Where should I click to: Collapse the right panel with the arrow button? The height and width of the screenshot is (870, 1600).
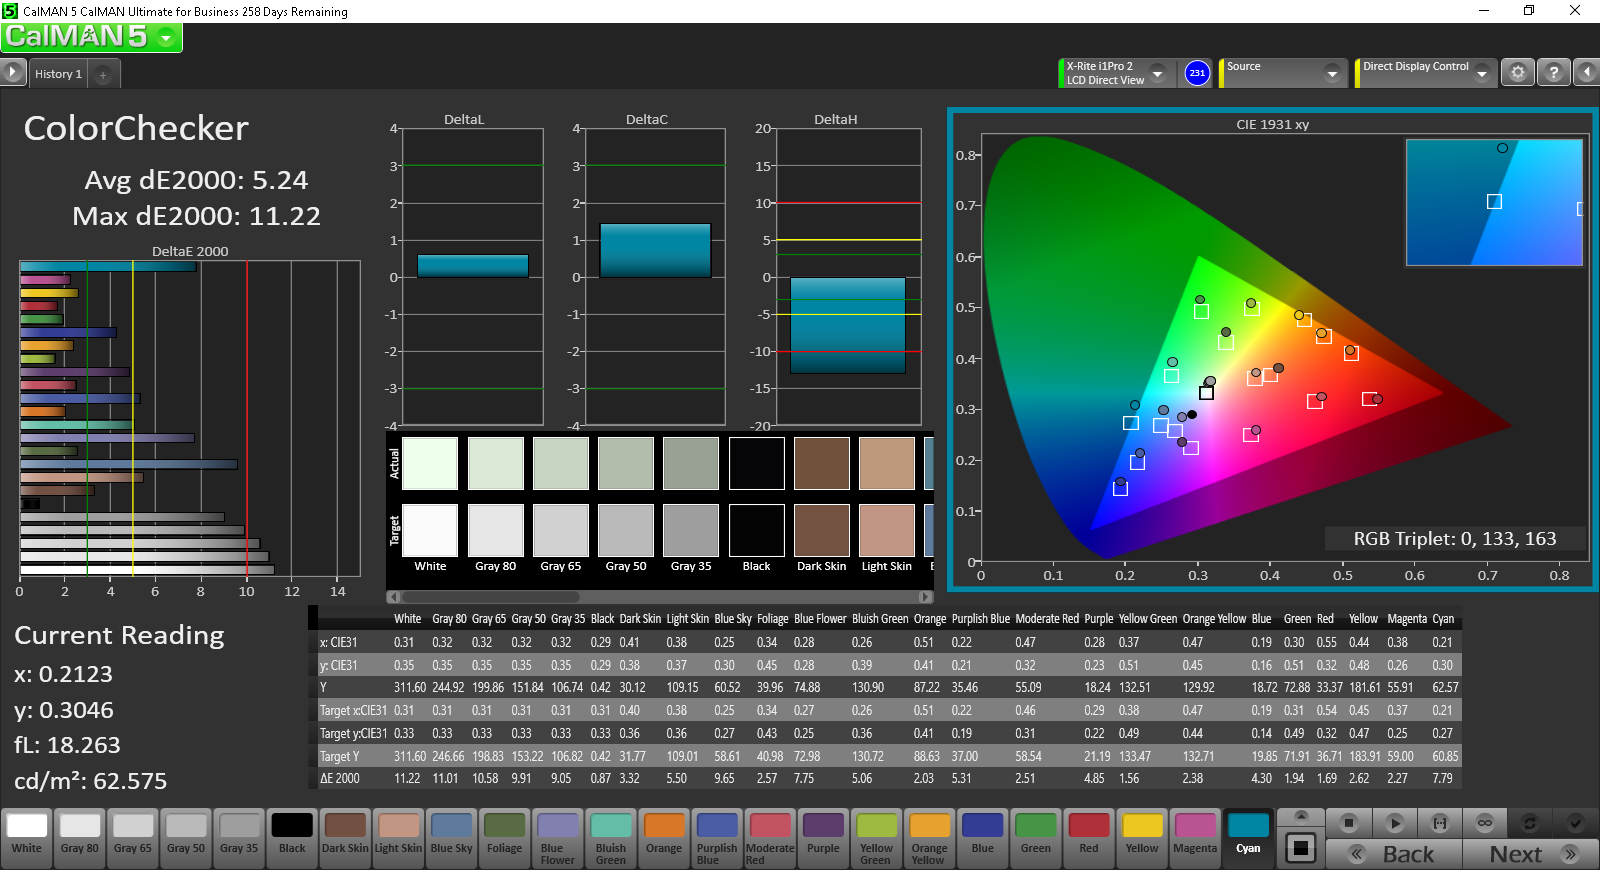click(1587, 73)
